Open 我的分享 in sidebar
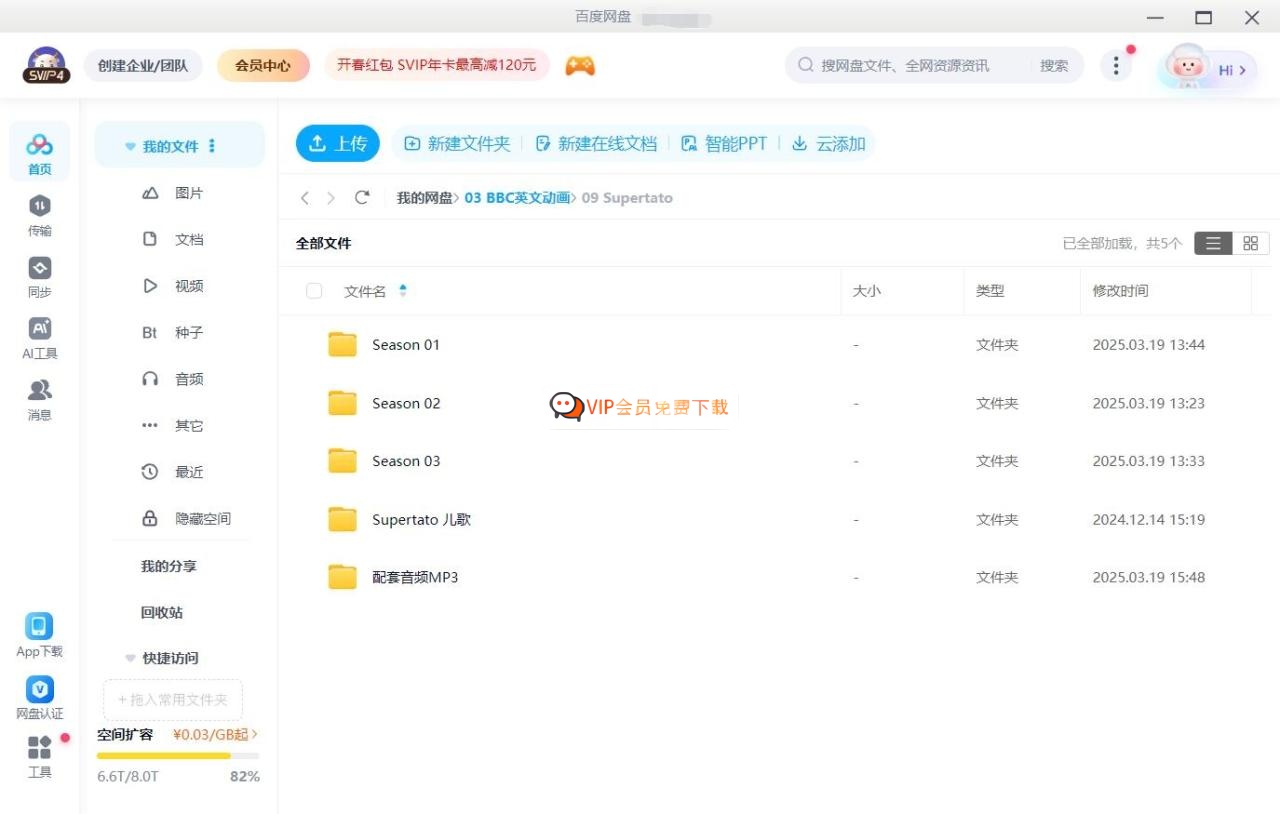 [168, 566]
